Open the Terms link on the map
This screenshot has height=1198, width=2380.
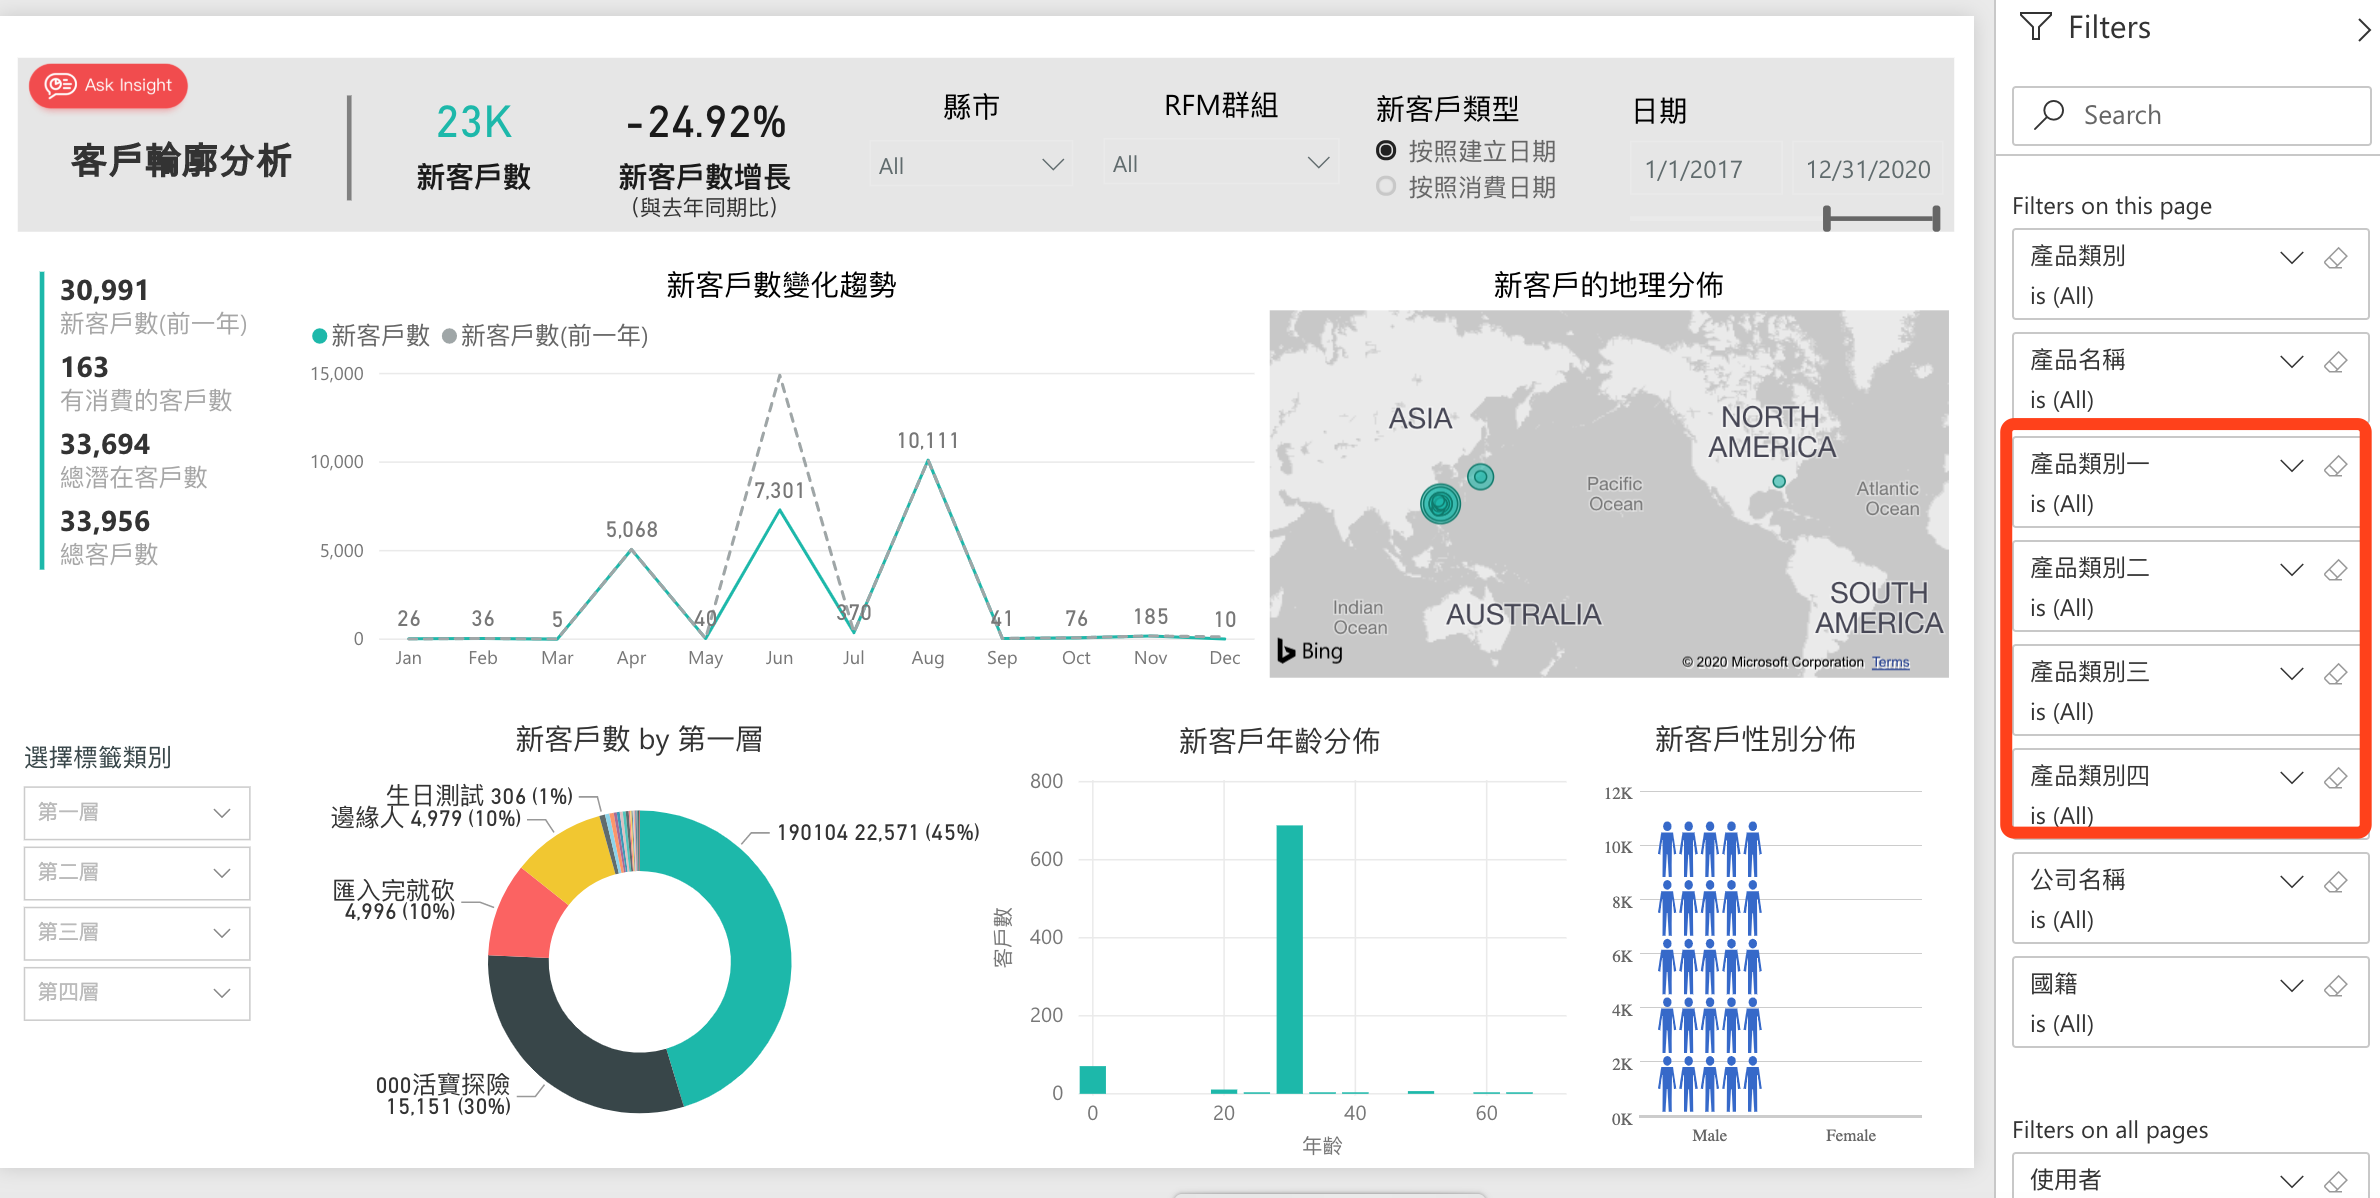pos(1890,662)
